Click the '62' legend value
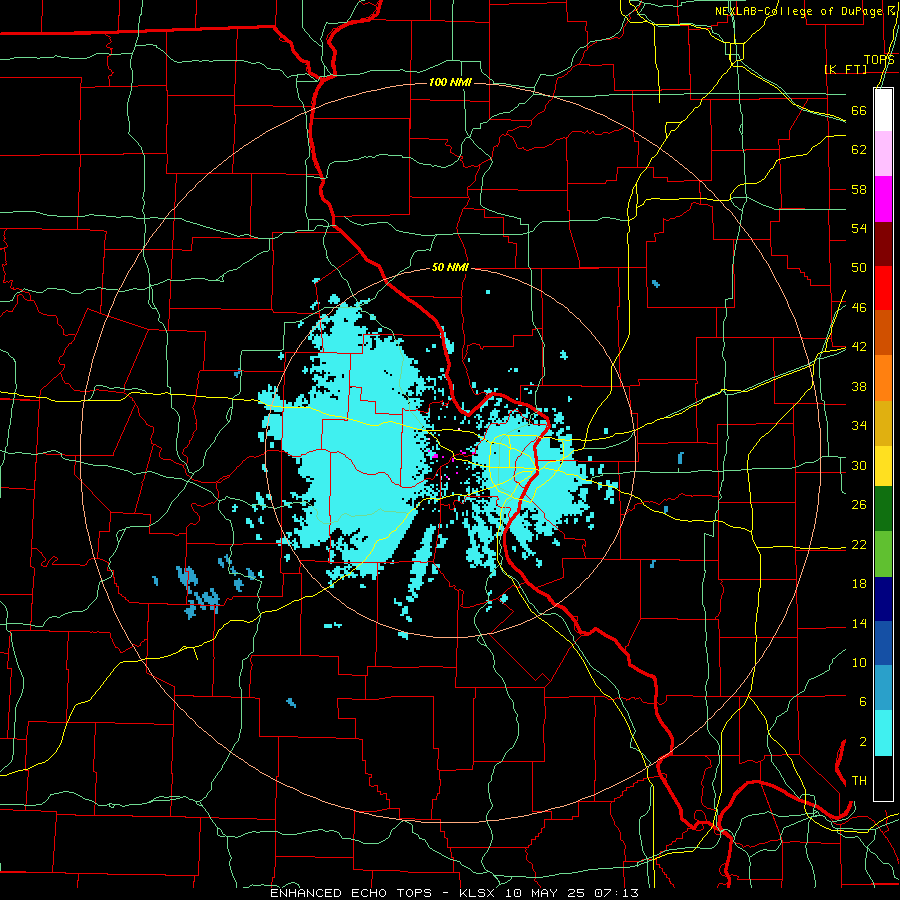This screenshot has height=900, width=900. tap(859, 150)
